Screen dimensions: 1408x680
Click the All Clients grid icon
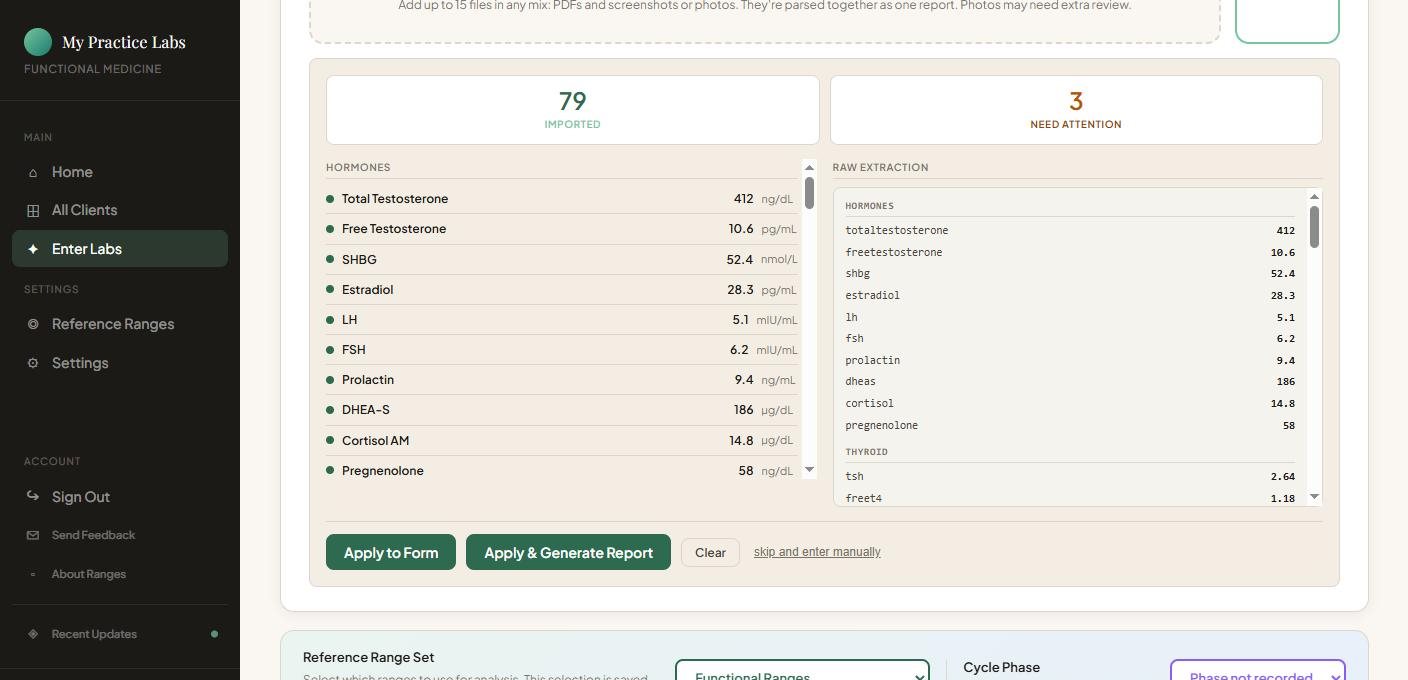coord(33,211)
